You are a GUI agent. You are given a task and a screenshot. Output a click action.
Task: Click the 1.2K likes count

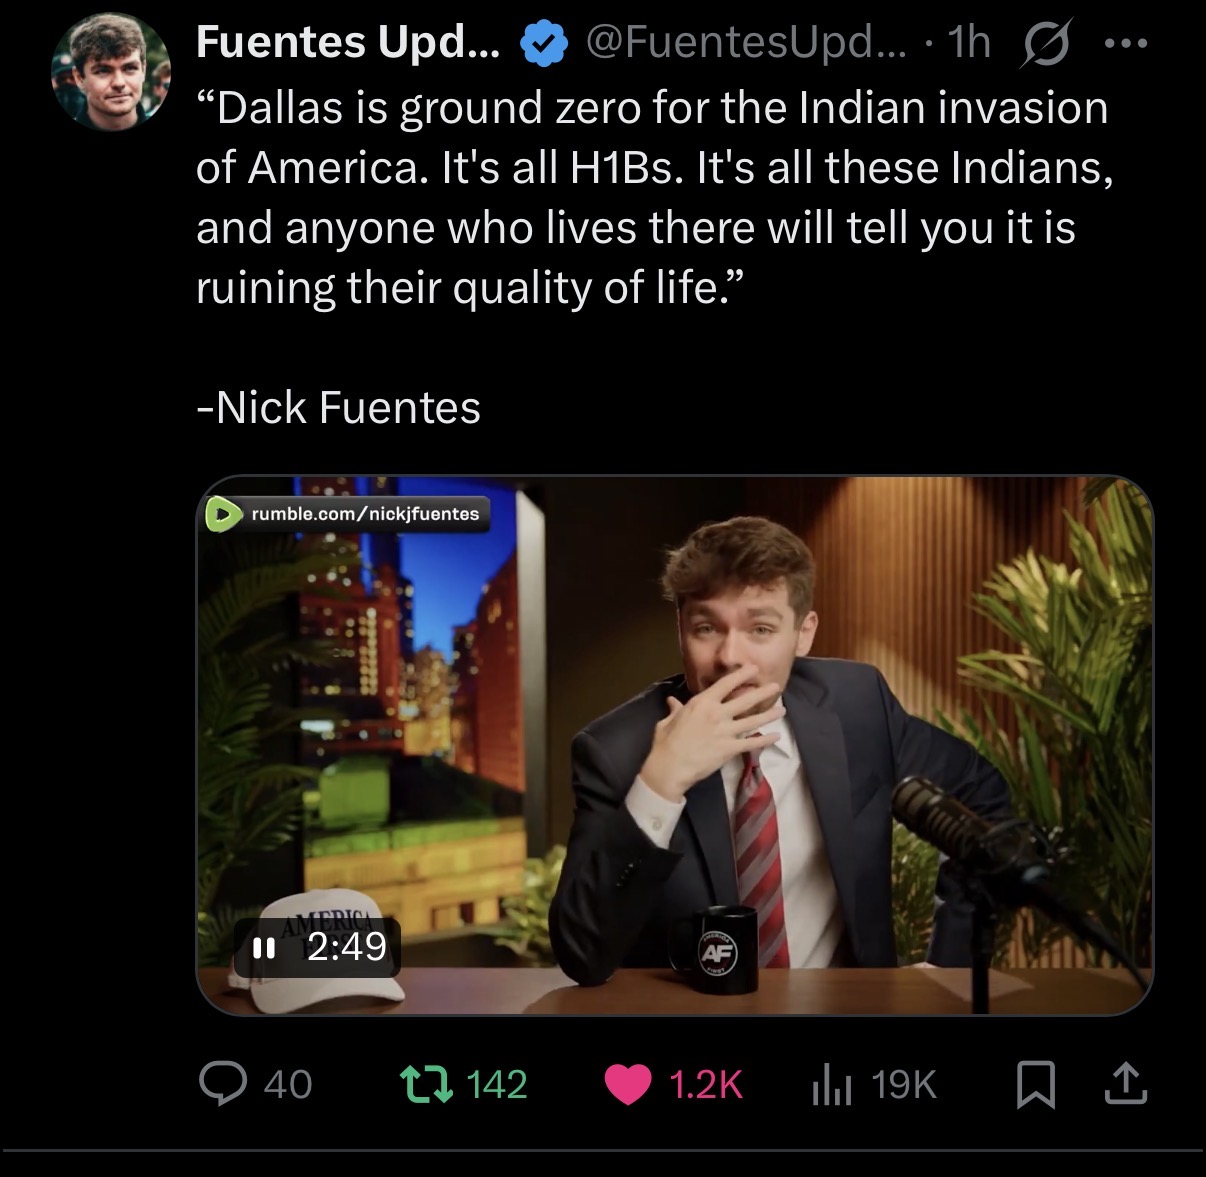point(705,1085)
